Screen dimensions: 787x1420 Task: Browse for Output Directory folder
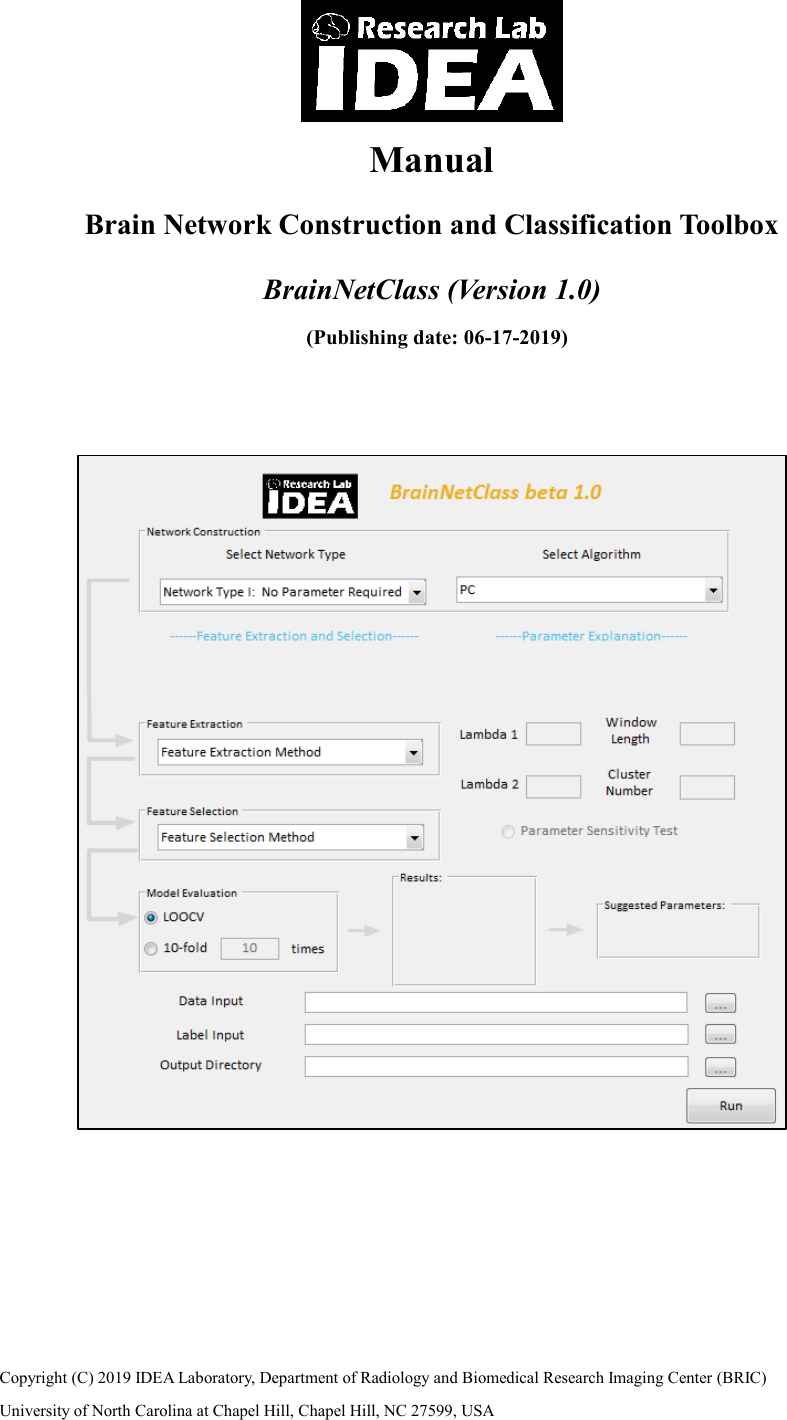(720, 1067)
